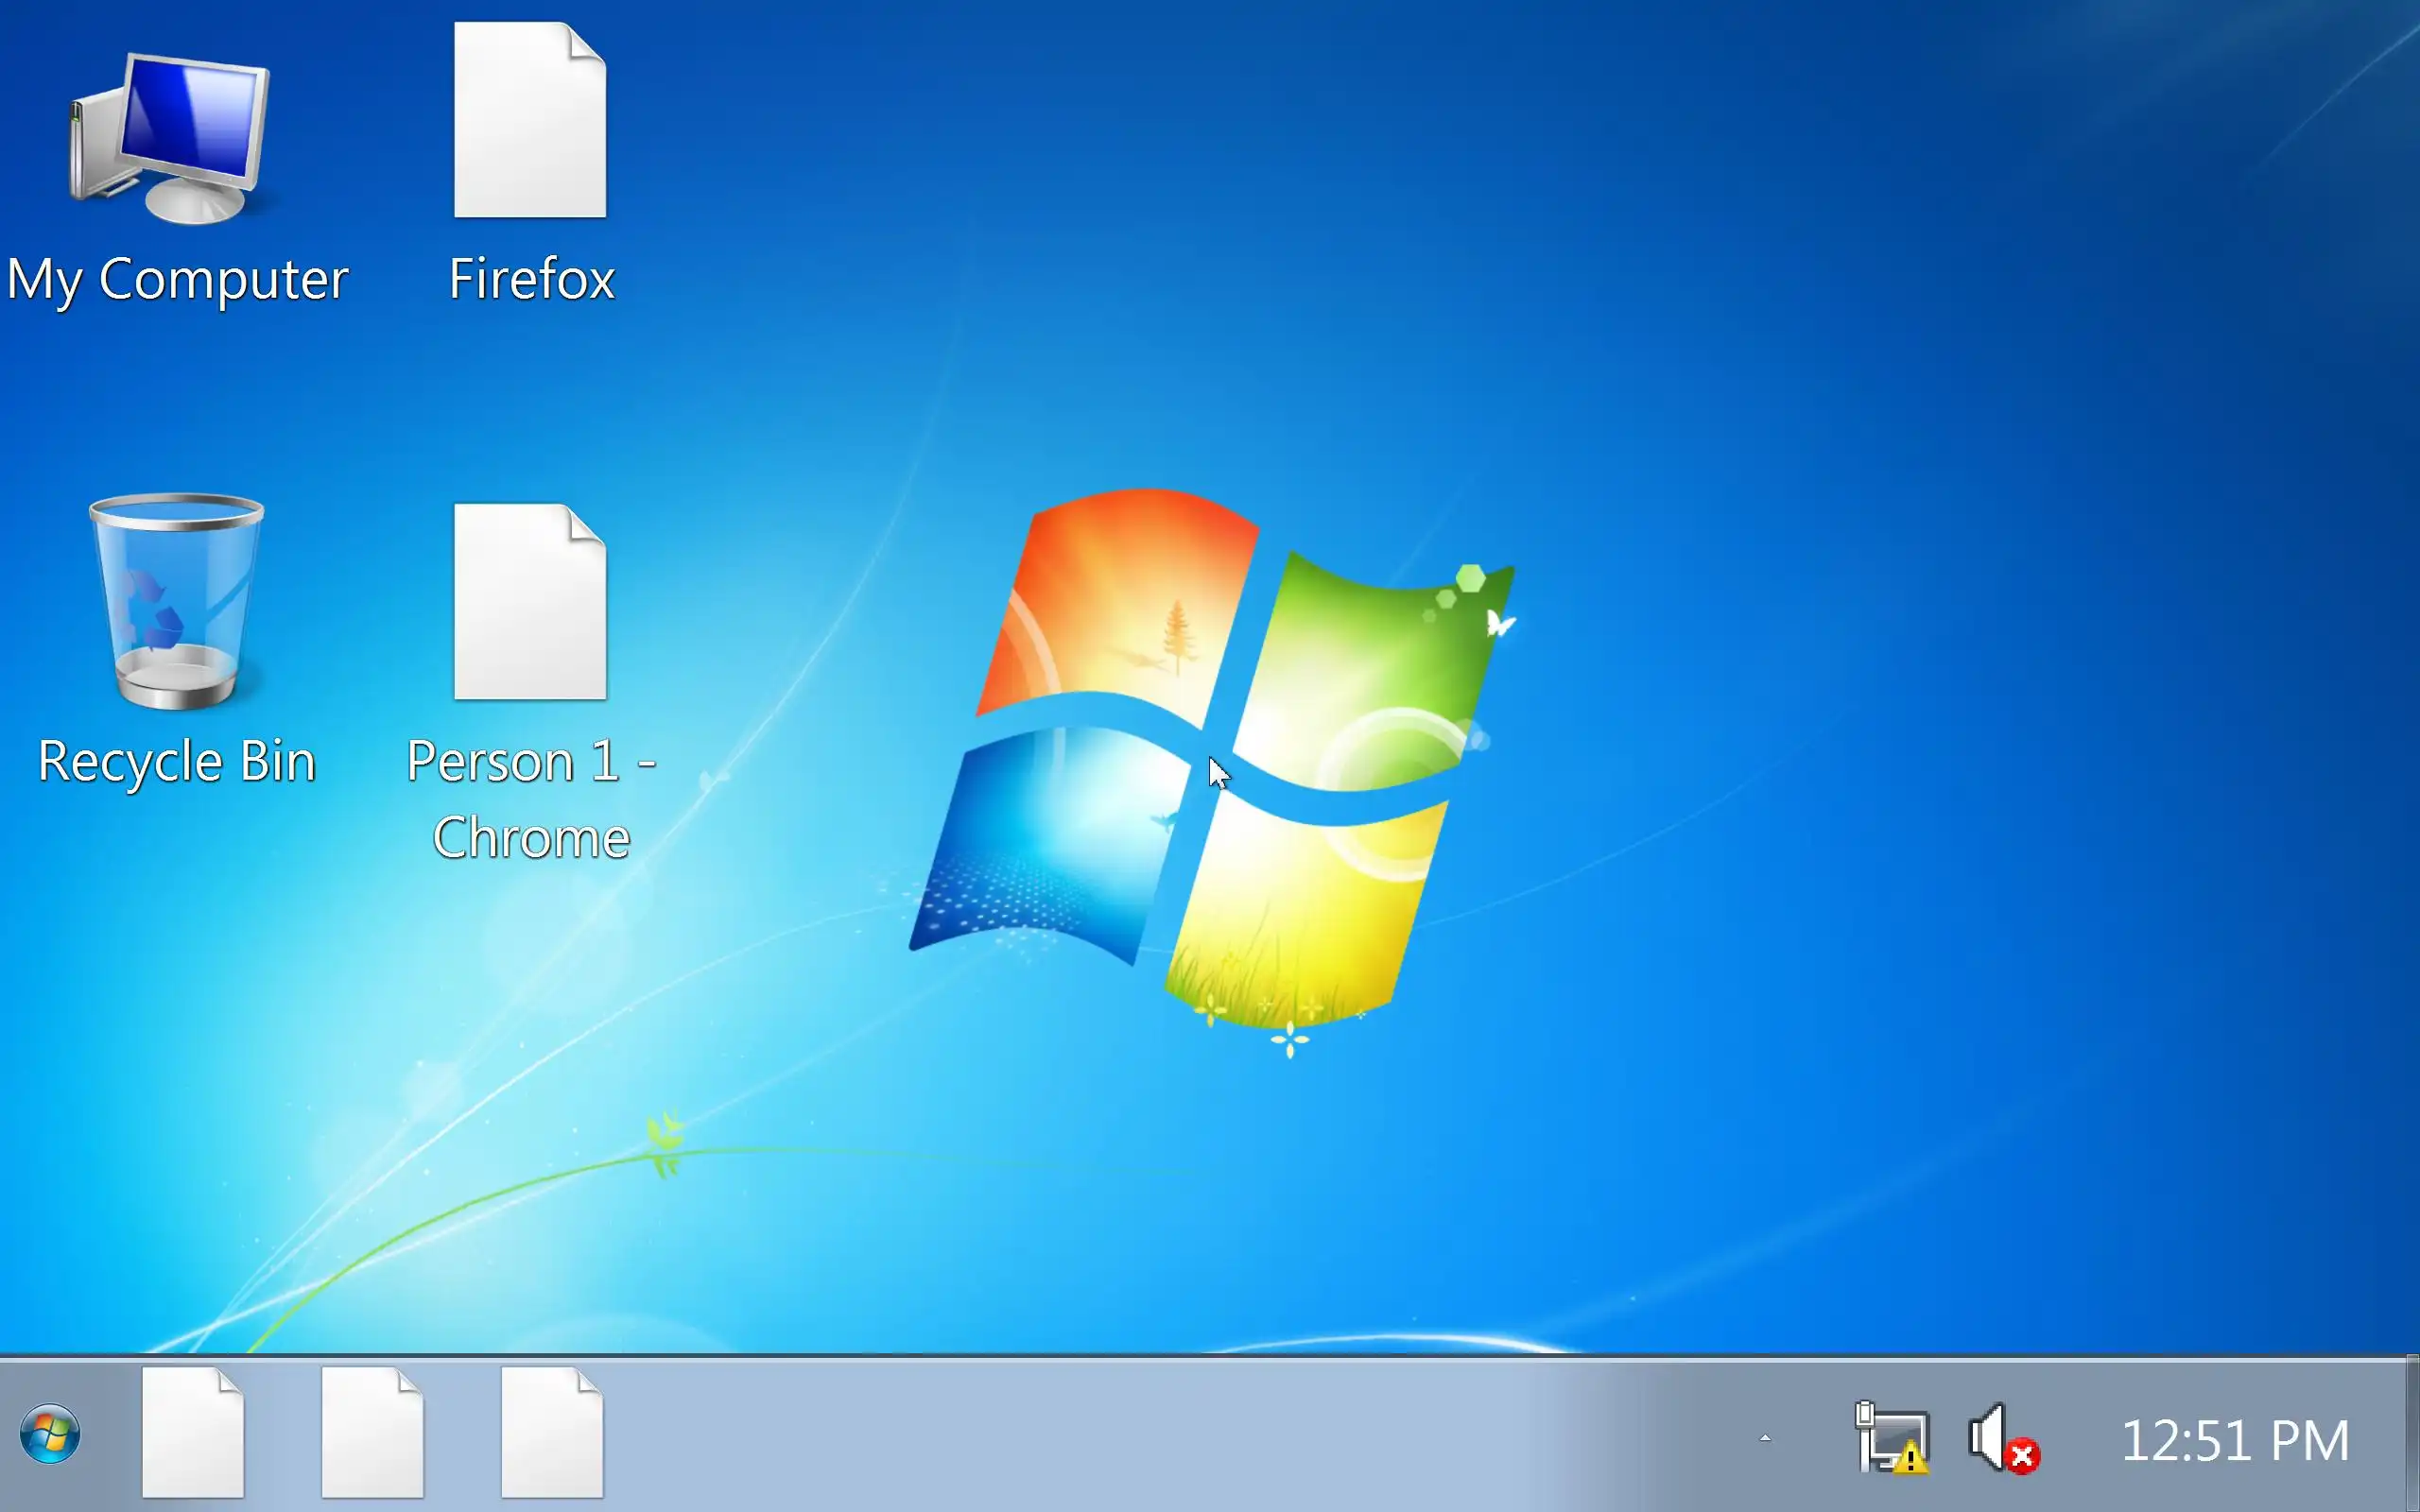Click the 'Recycle Bin' label text

[177, 761]
